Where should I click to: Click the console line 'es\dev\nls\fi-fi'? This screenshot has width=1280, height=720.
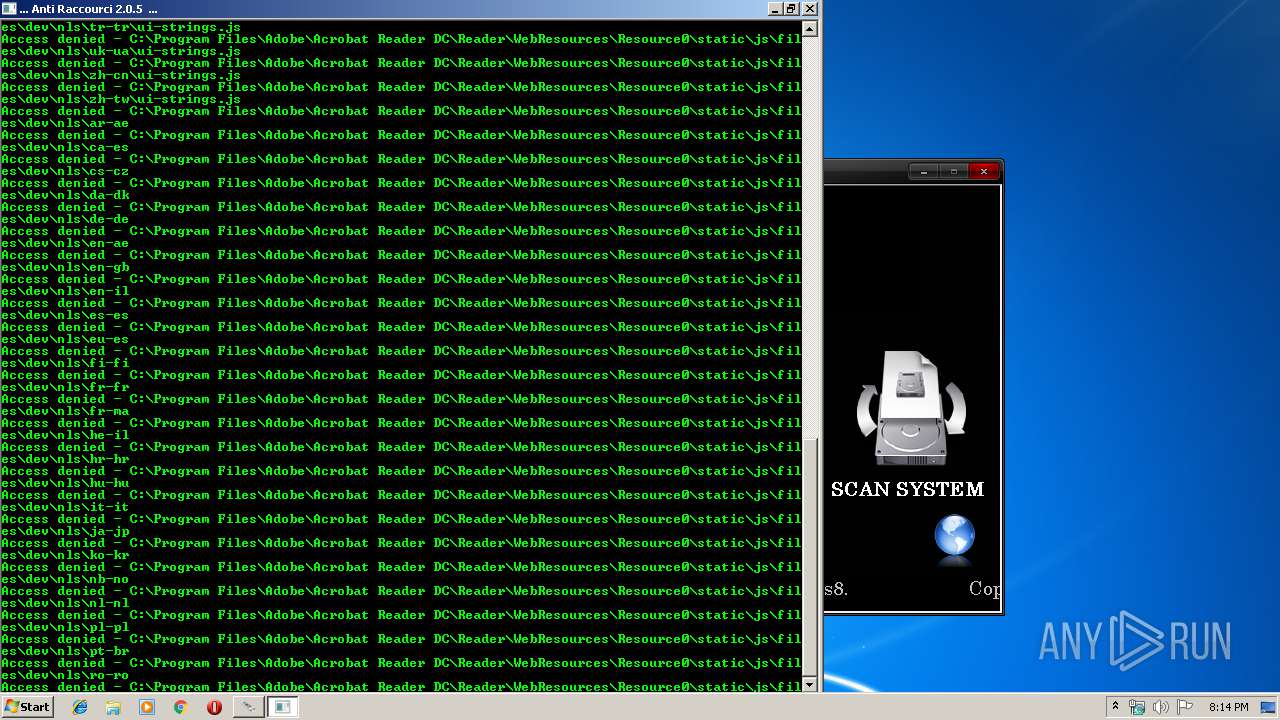click(65, 363)
